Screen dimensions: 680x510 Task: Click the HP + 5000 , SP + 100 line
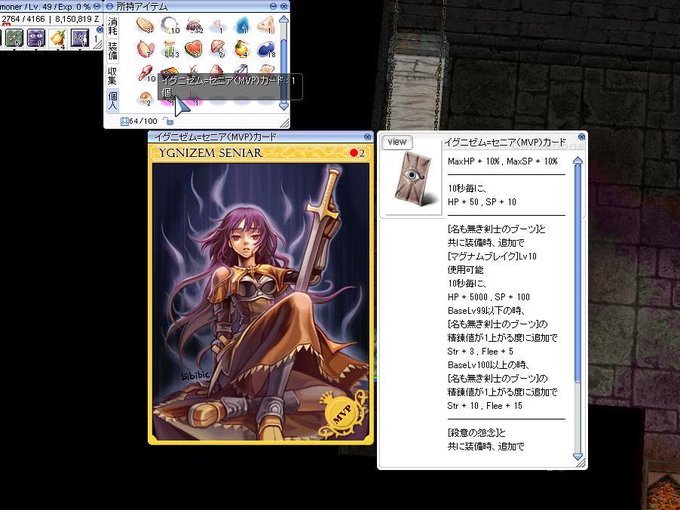click(488, 297)
